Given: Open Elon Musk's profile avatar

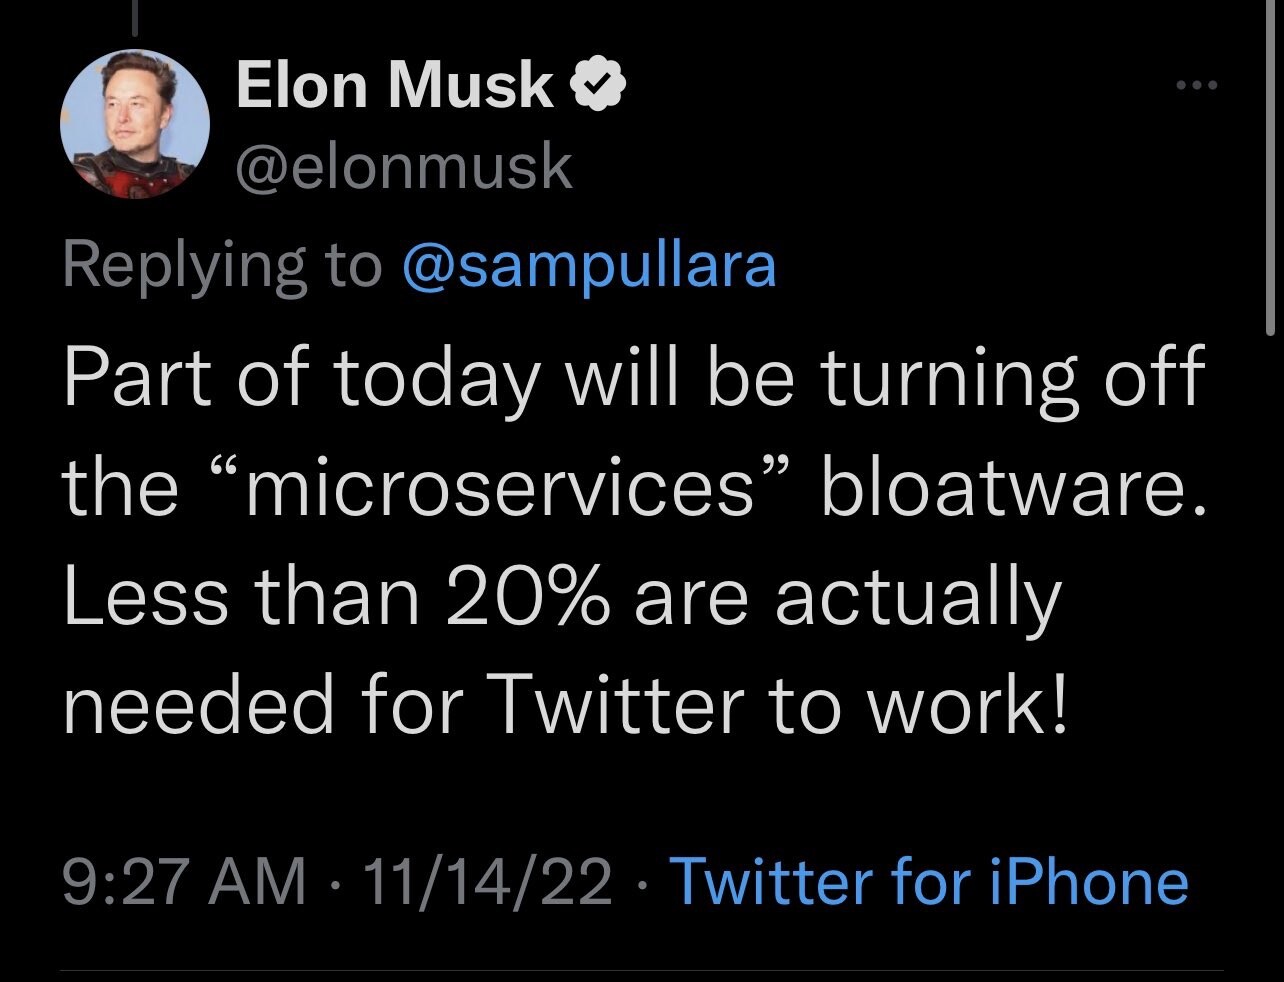Looking at the screenshot, I should 136,125.
